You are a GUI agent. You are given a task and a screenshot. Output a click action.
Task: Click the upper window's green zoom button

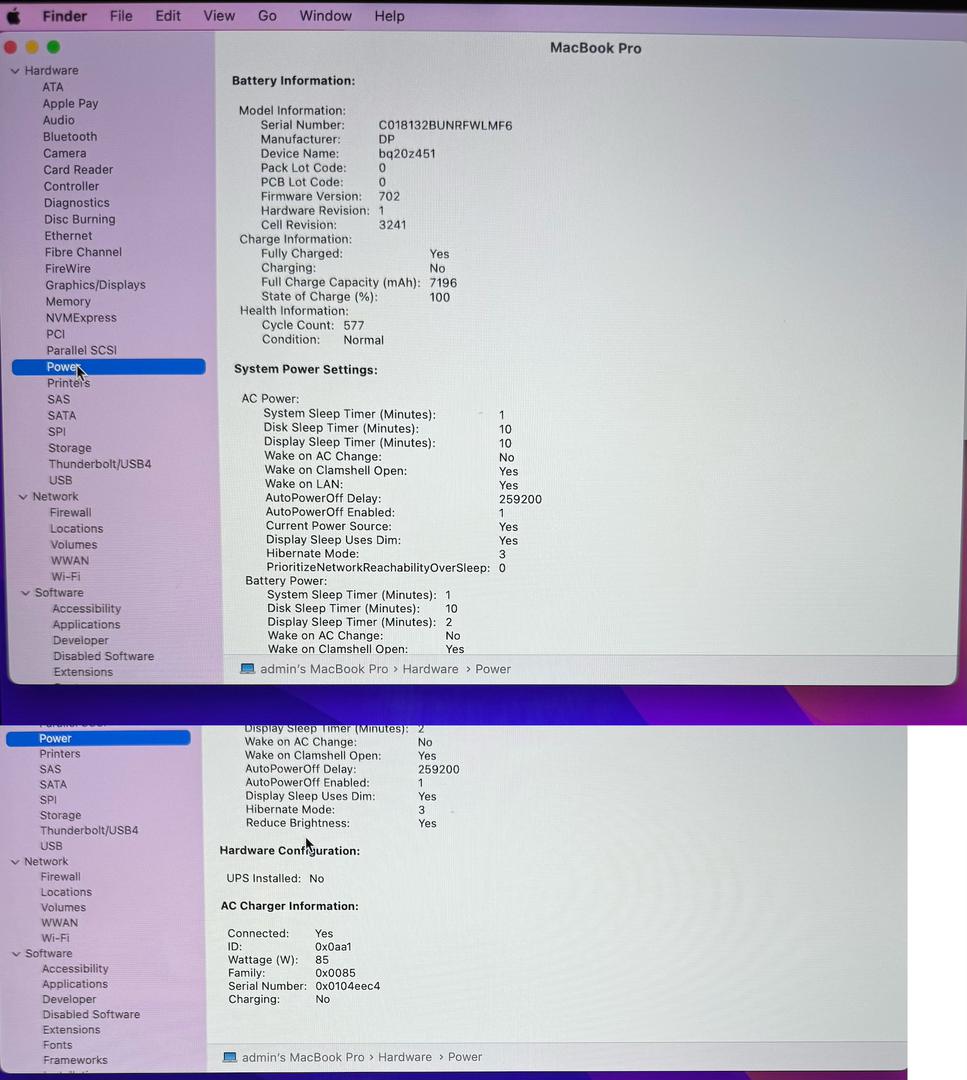tap(53, 47)
